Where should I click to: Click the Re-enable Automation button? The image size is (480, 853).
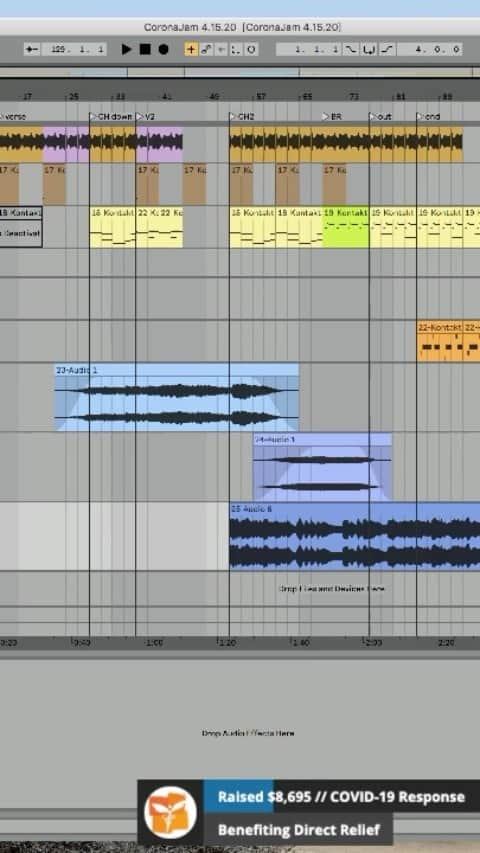click(x=221, y=50)
